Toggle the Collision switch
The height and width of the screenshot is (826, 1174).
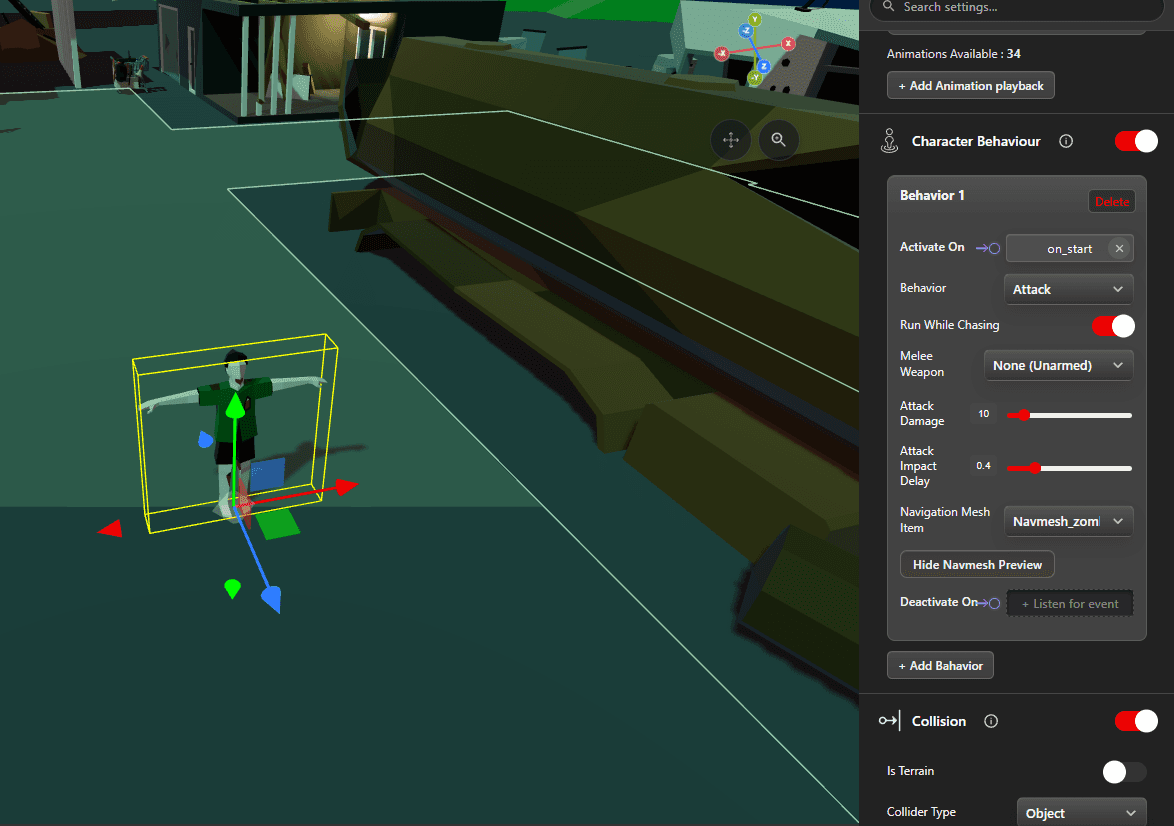tap(1136, 720)
